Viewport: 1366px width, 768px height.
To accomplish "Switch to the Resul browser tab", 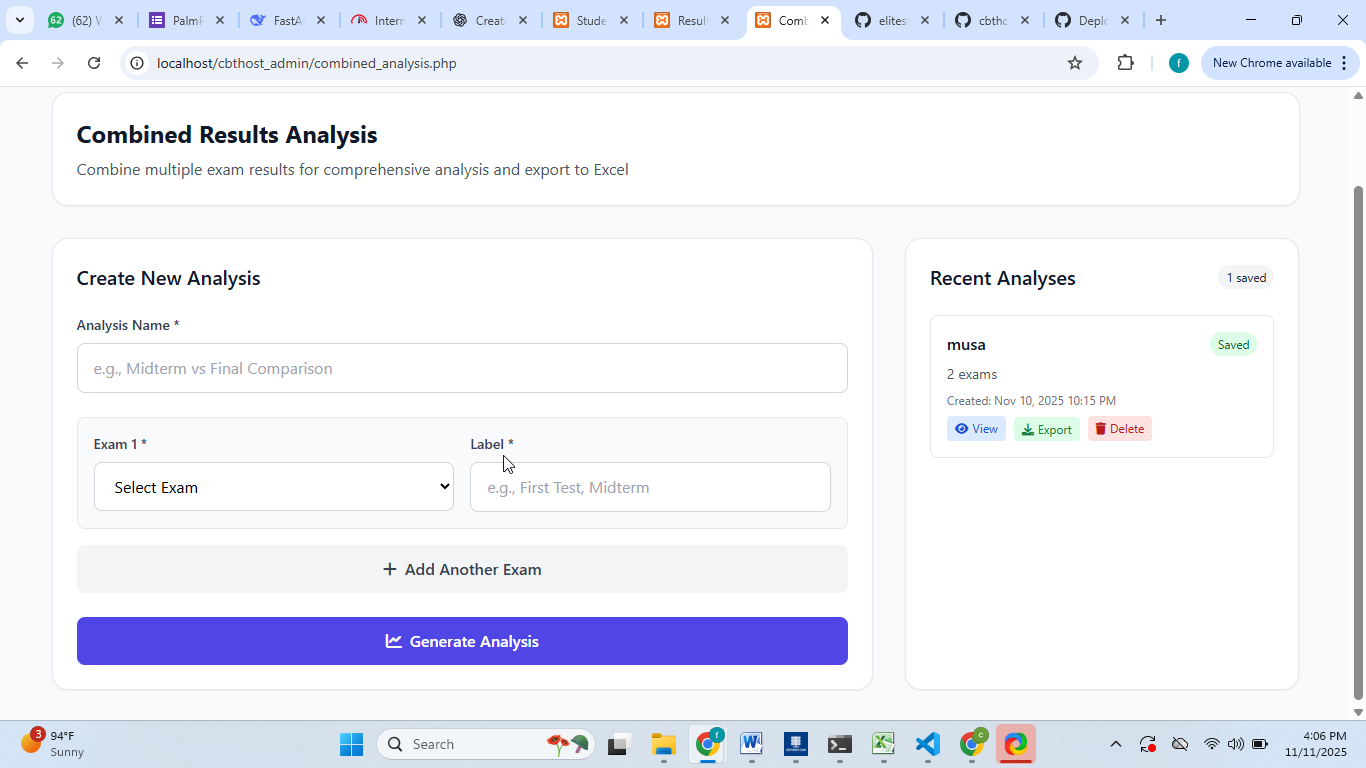I will (x=693, y=20).
